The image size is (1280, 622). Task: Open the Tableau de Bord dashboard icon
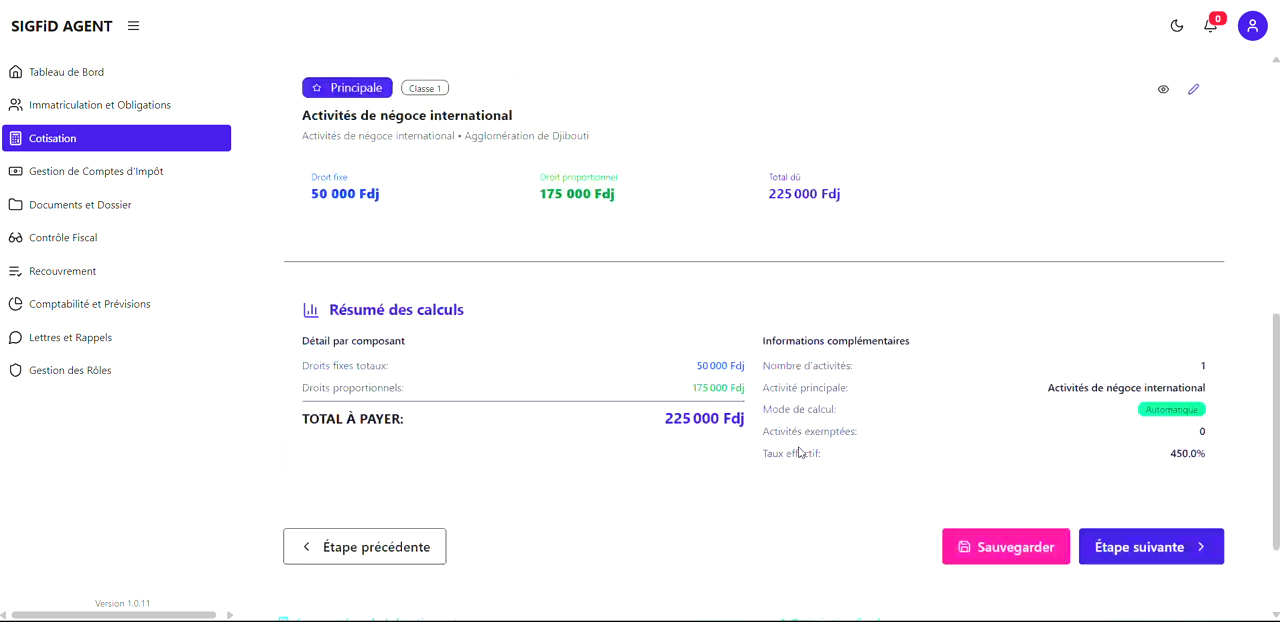pos(15,71)
